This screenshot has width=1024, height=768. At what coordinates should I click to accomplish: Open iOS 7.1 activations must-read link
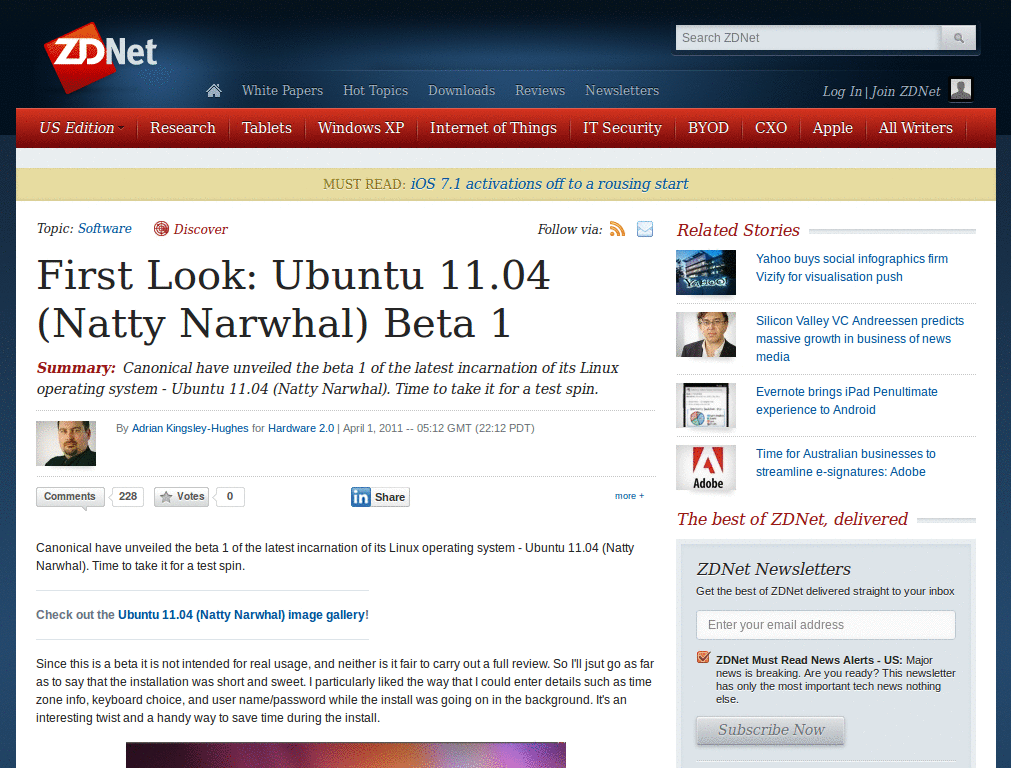pyautogui.click(x=549, y=184)
